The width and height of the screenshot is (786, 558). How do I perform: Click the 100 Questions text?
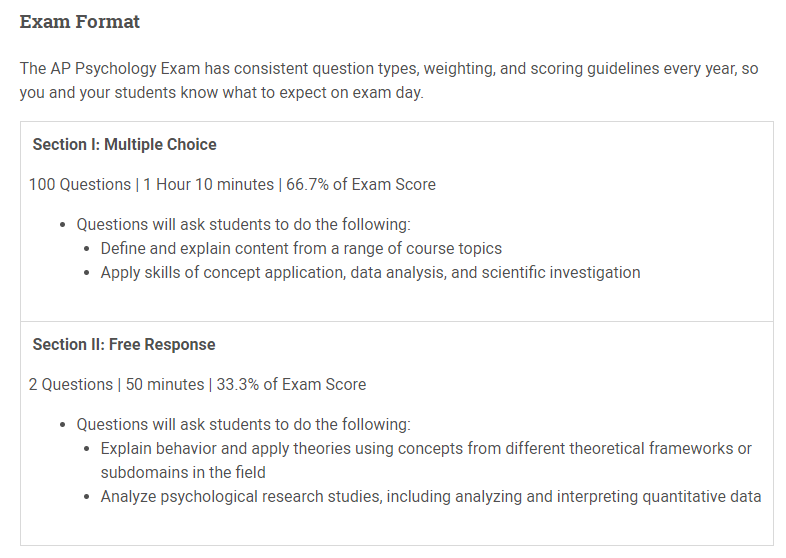[80, 184]
